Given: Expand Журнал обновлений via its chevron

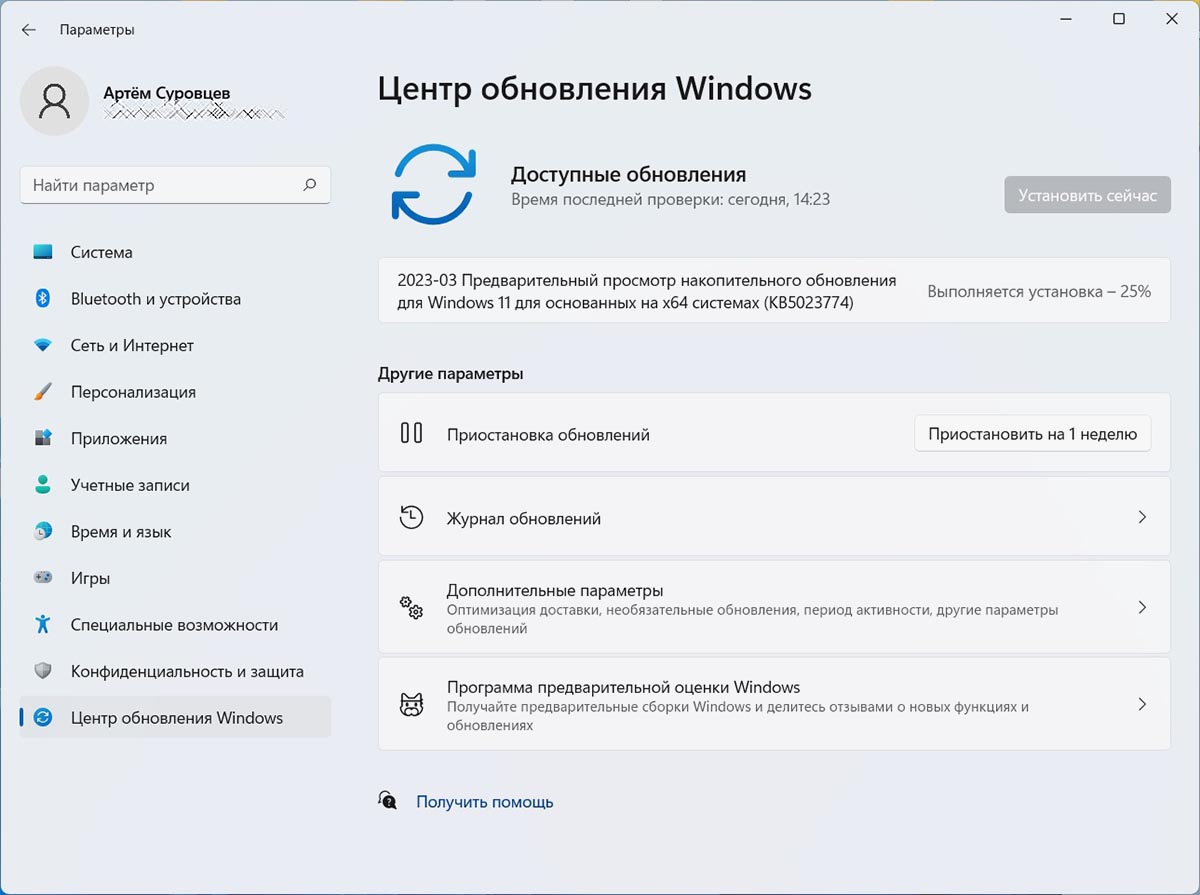Looking at the screenshot, I should point(1142,517).
